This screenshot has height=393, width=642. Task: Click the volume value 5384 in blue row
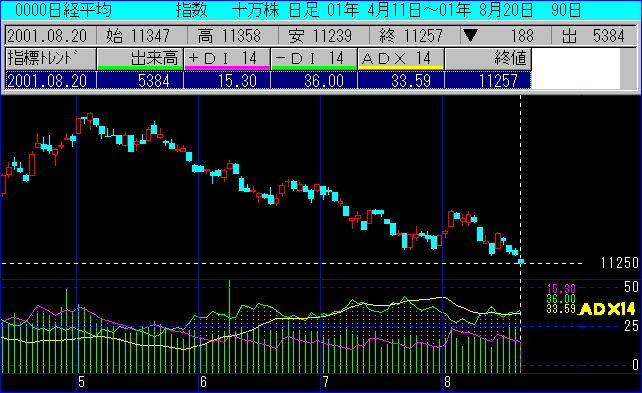[140, 80]
